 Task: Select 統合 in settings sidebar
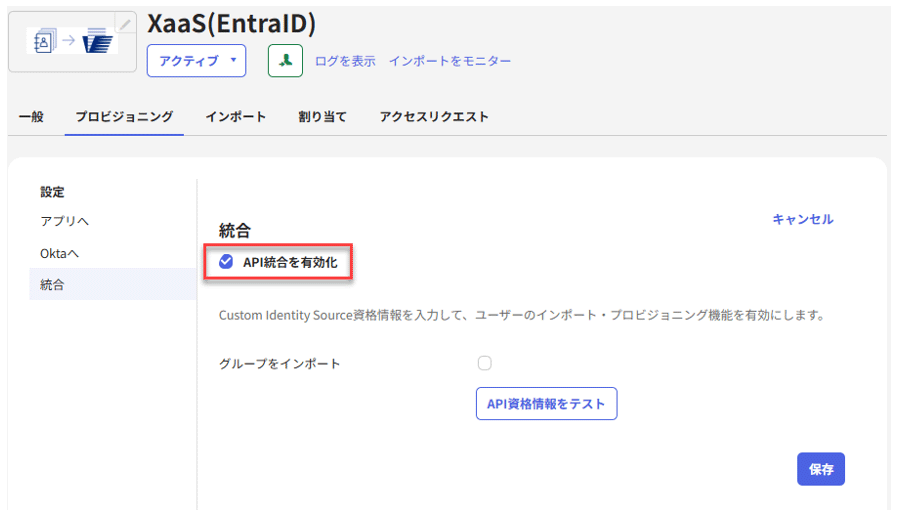click(52, 285)
